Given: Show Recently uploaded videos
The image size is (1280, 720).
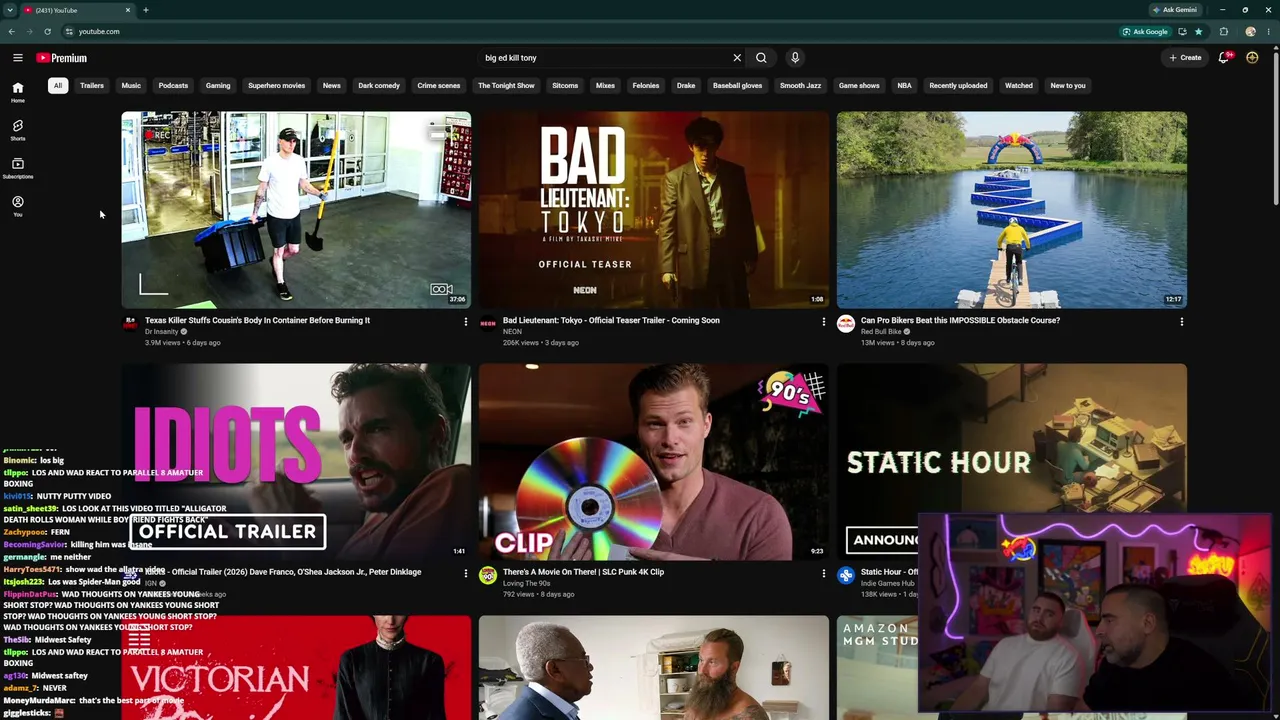Looking at the screenshot, I should 958,86.
